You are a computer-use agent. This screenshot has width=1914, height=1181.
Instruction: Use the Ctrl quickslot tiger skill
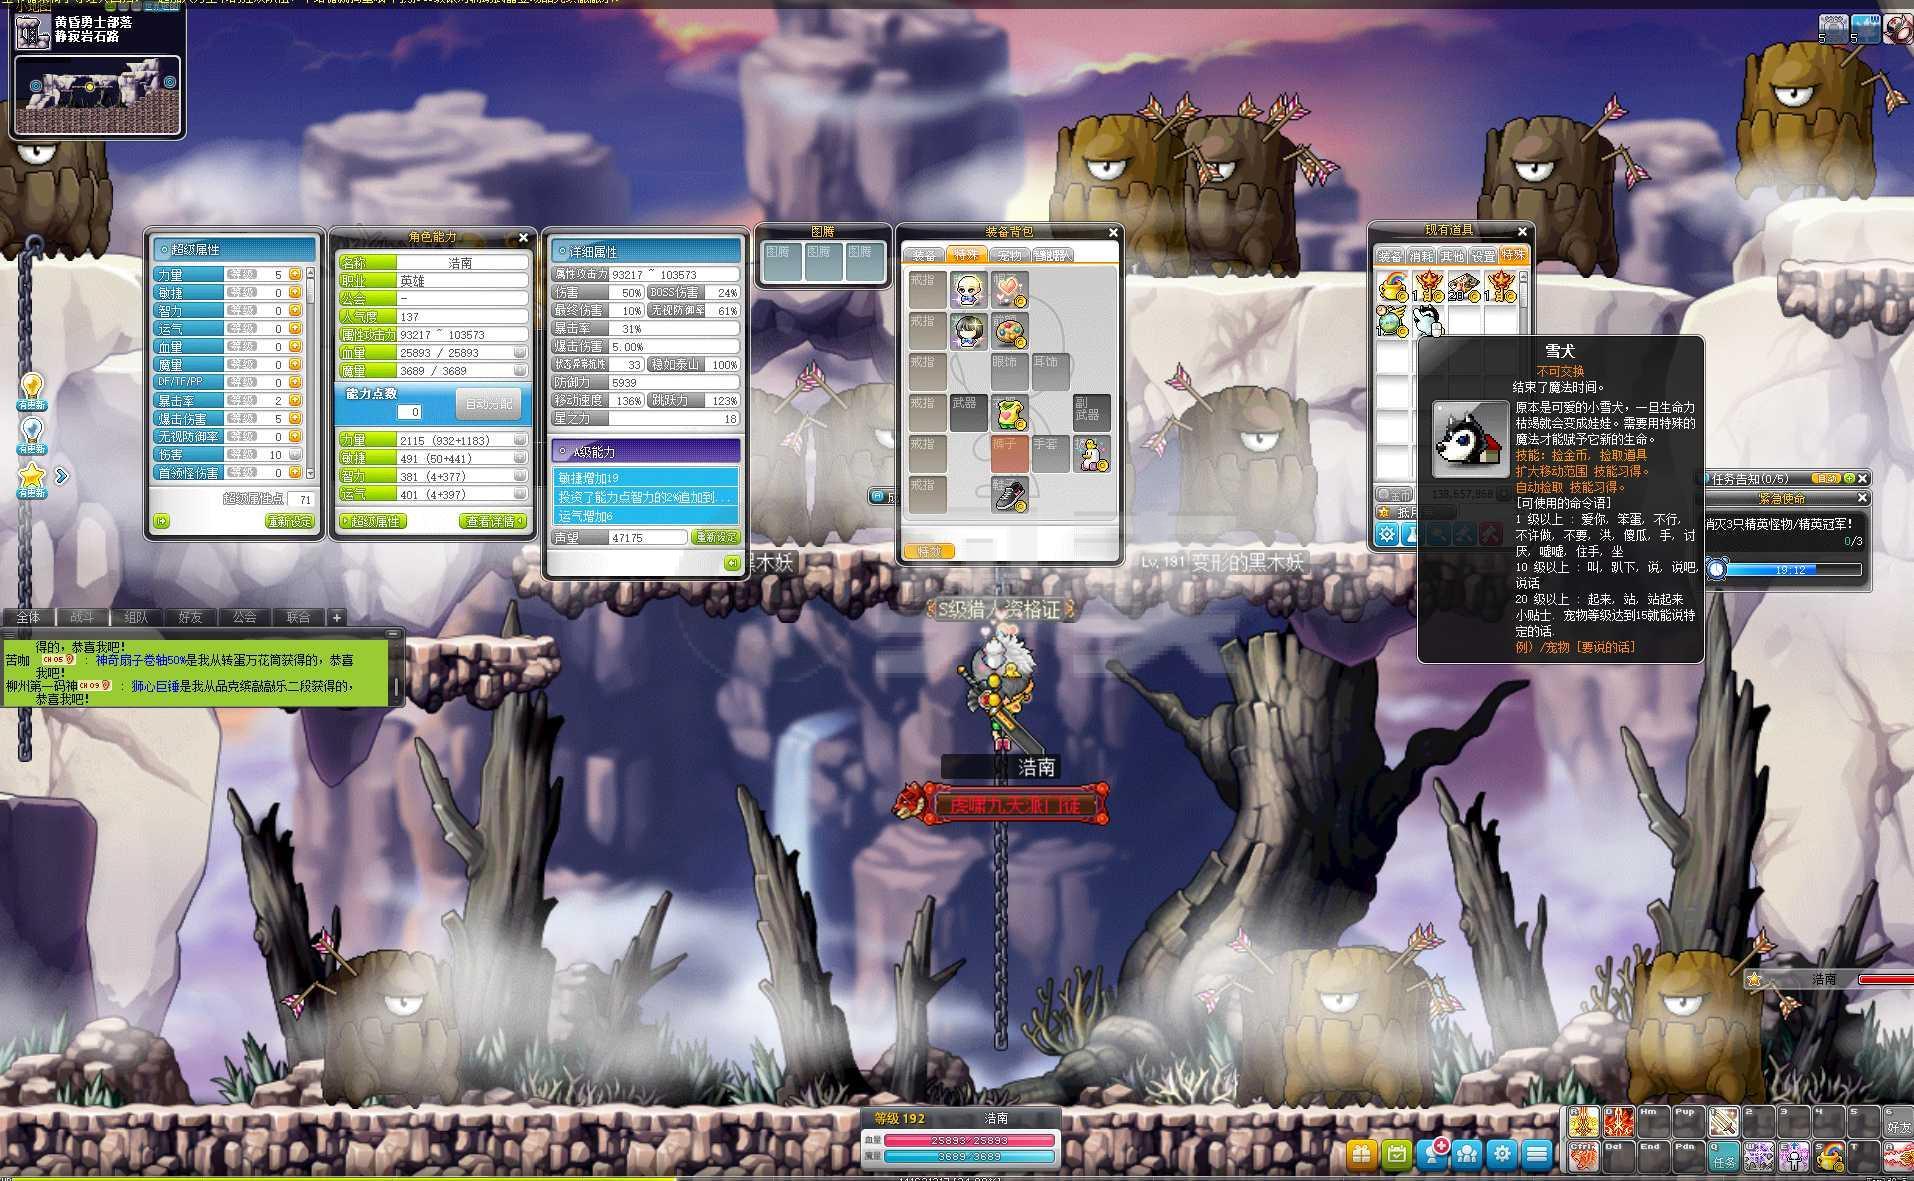point(1583,1157)
